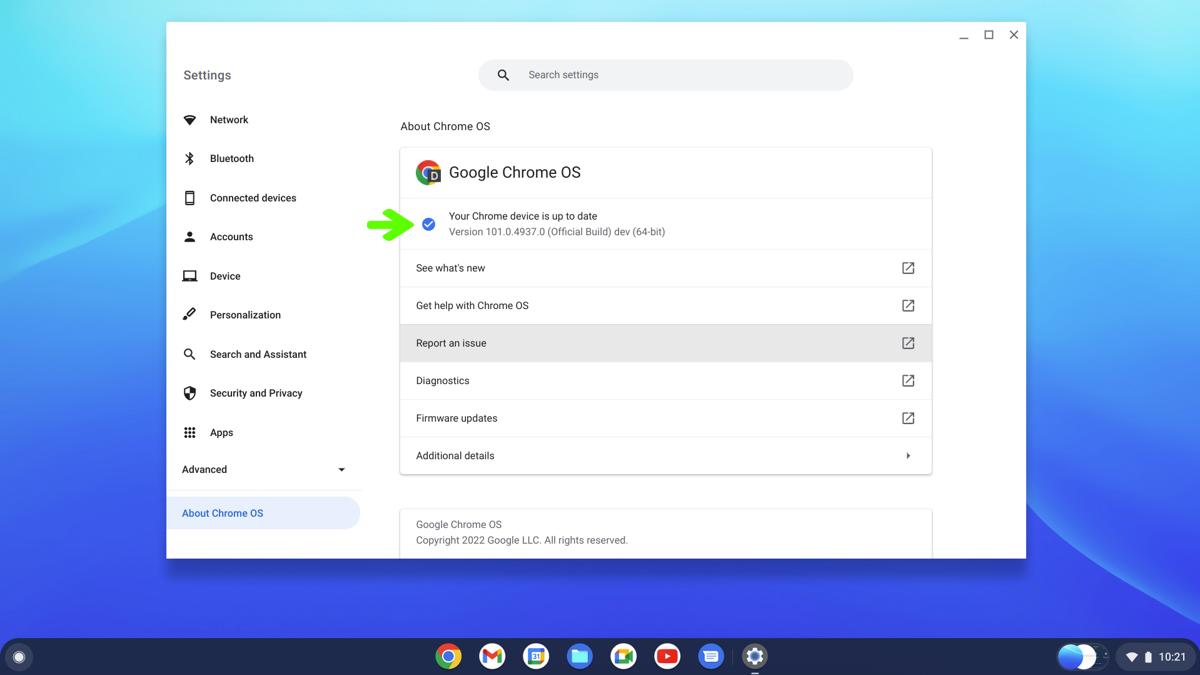Open Personalization using the paintbrush icon
1200x675 pixels.
[190, 314]
